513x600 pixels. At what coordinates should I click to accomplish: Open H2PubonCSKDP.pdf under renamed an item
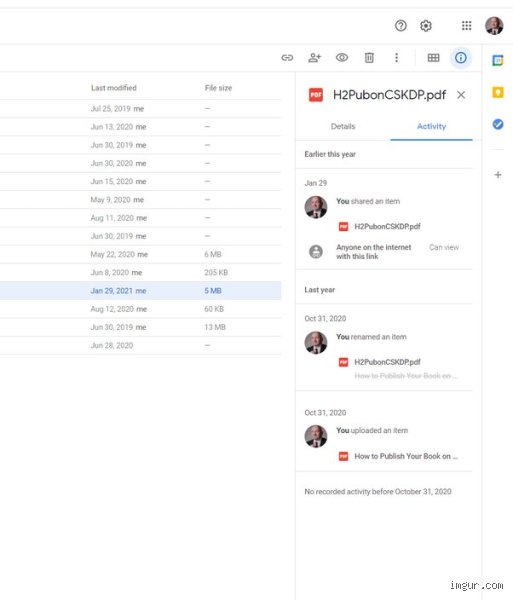tap(387, 362)
